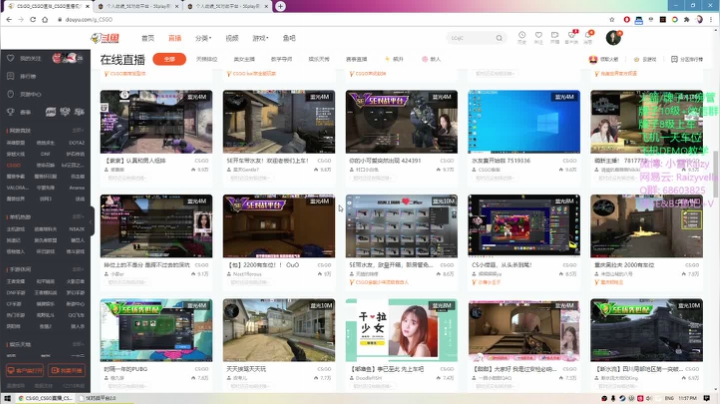Screen dimensions: 720x404
Task: Open the 首页 home nav item
Action: click(x=148, y=38)
